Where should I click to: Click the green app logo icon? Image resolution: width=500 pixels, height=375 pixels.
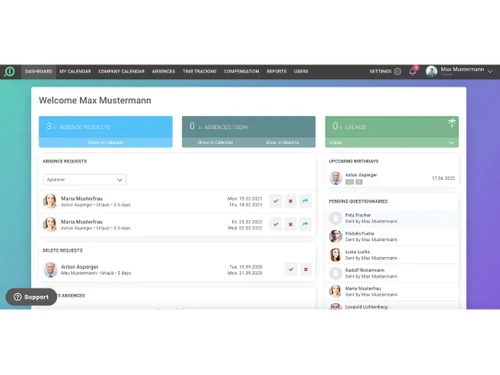click(10, 71)
